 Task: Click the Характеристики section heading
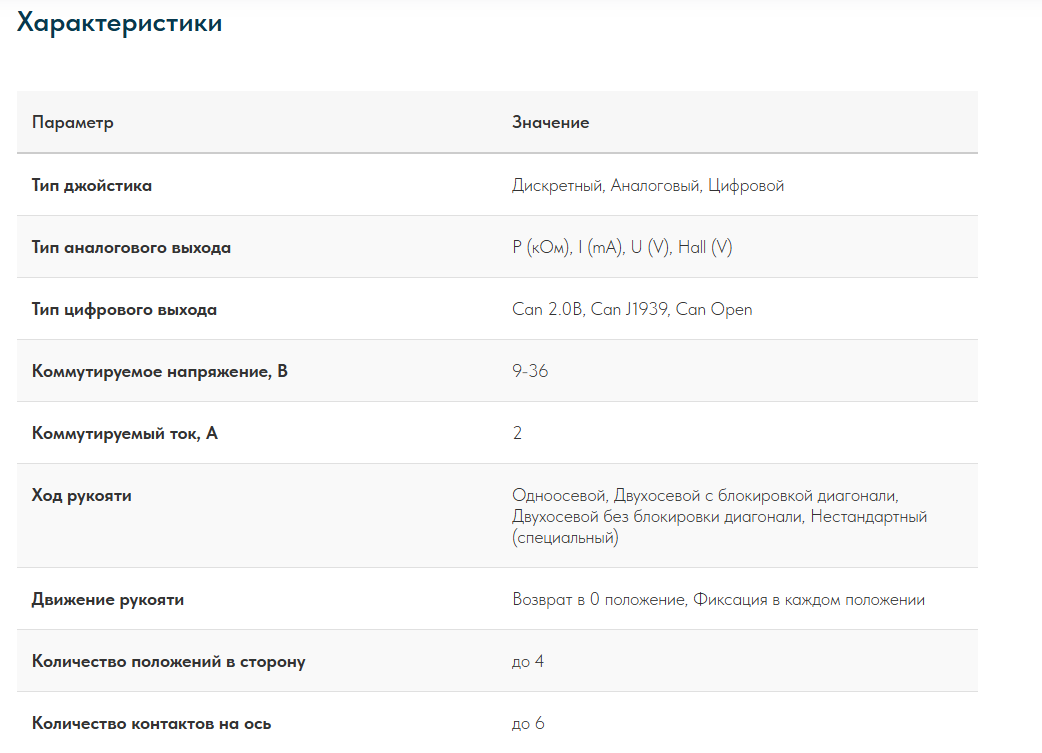(119, 23)
